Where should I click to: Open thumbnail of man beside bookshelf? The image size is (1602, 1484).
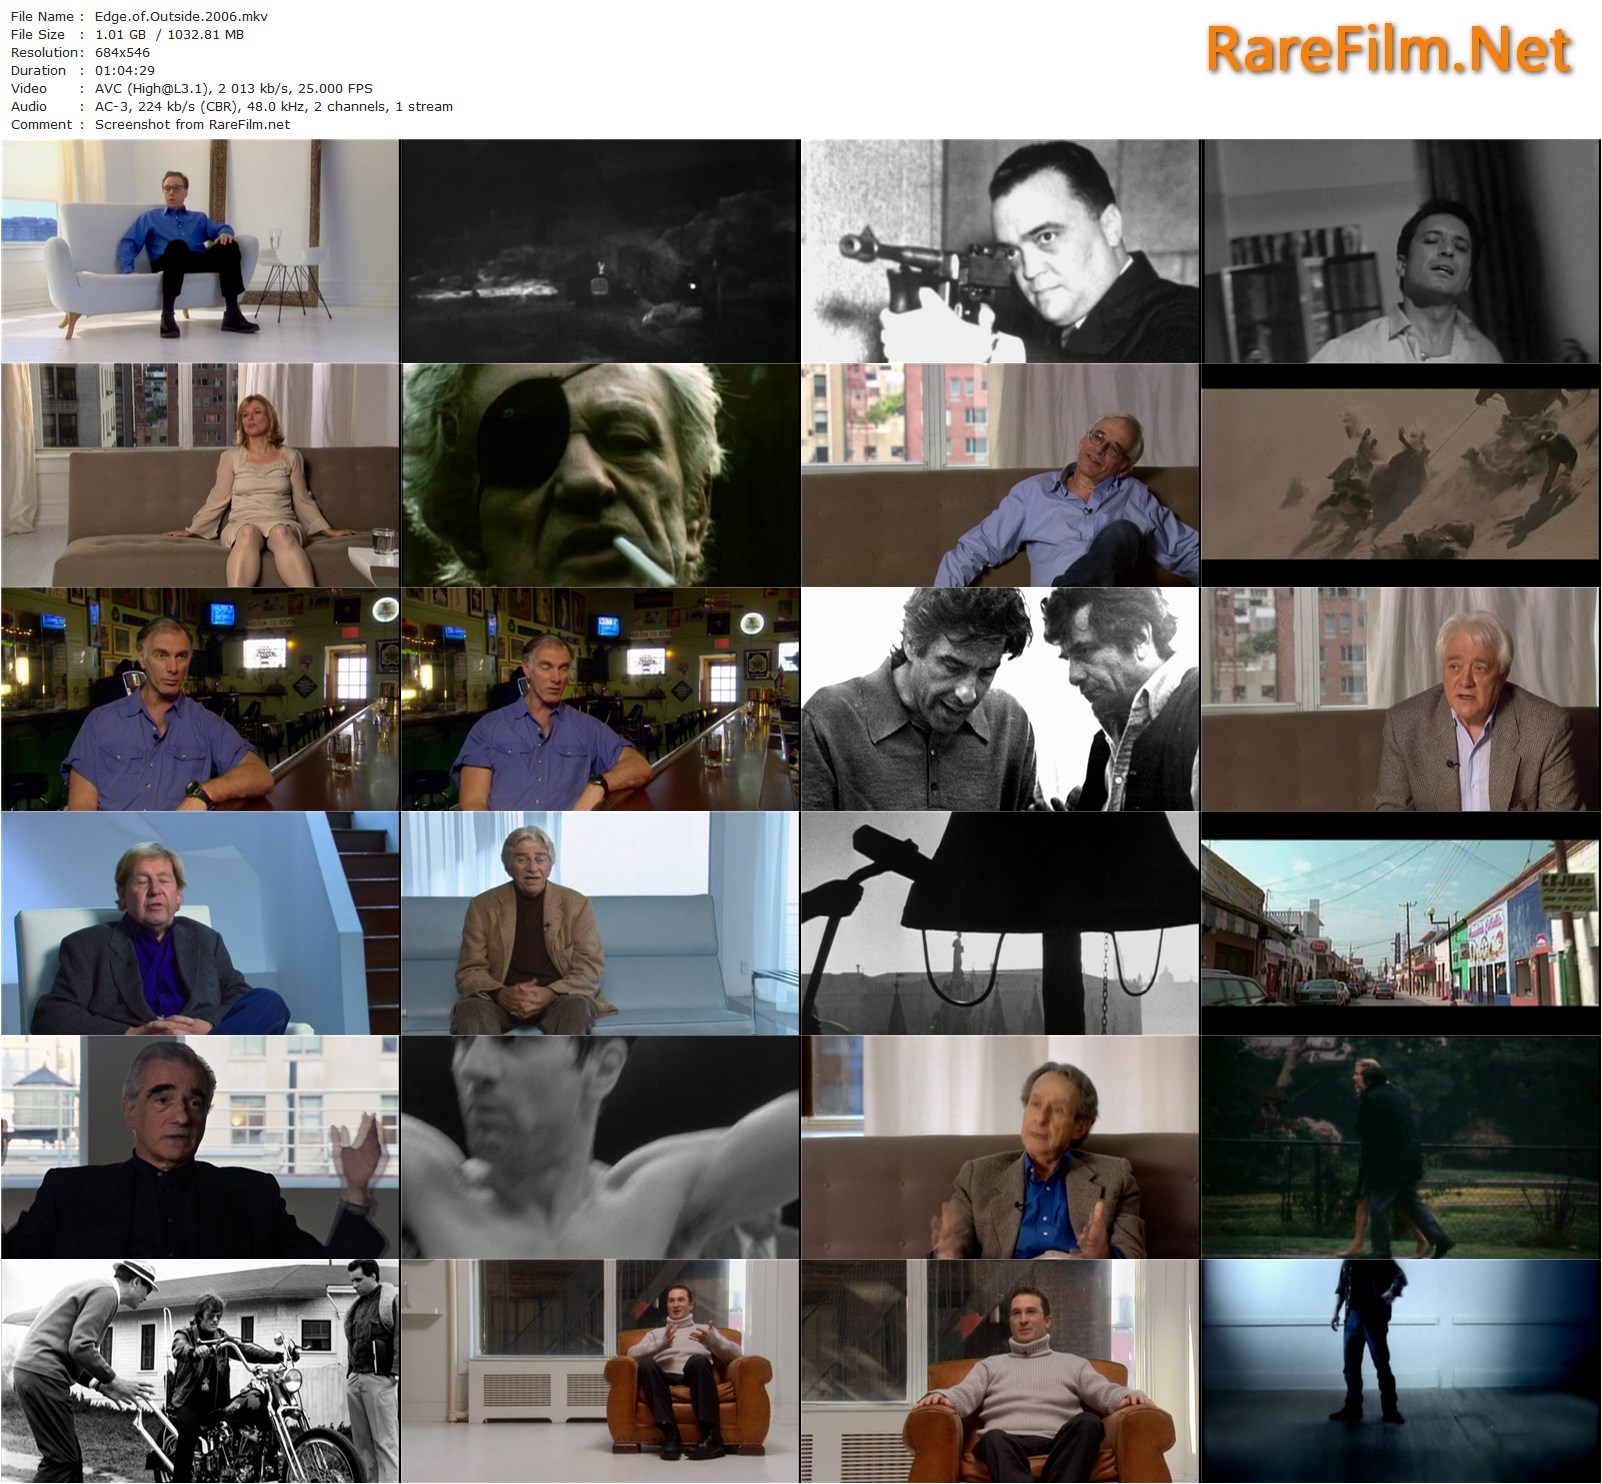(x=1400, y=251)
